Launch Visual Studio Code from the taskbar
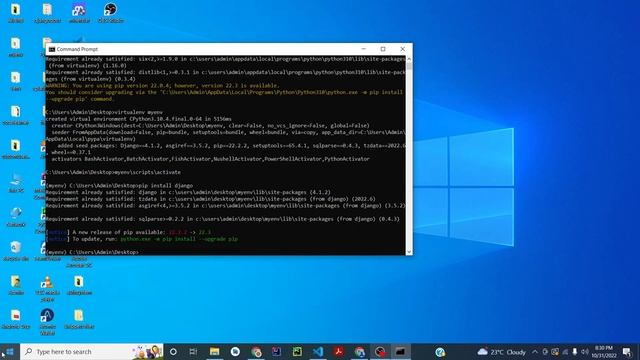 (x=318, y=351)
